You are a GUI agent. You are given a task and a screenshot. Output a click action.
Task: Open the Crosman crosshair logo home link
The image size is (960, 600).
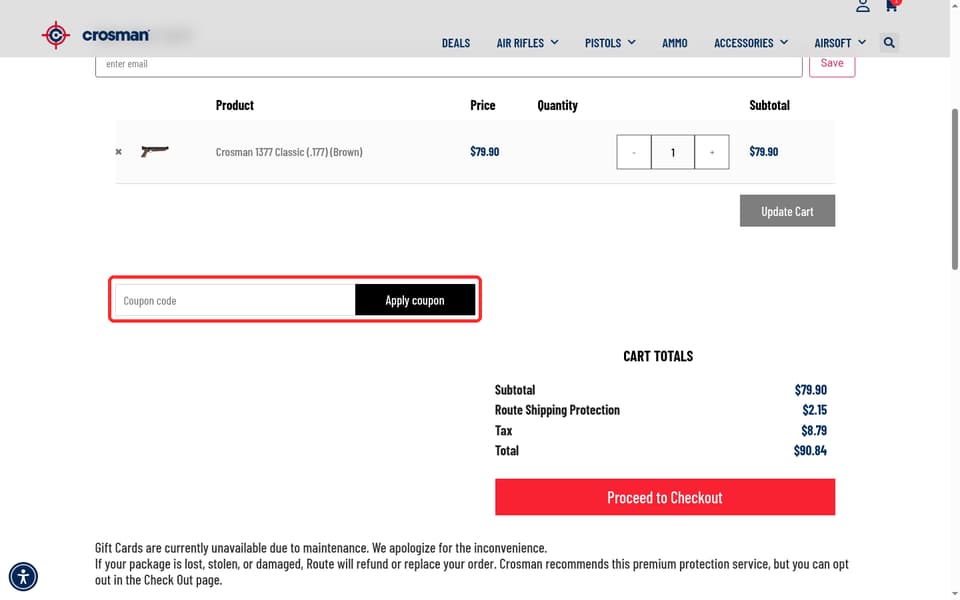[x=56, y=35]
